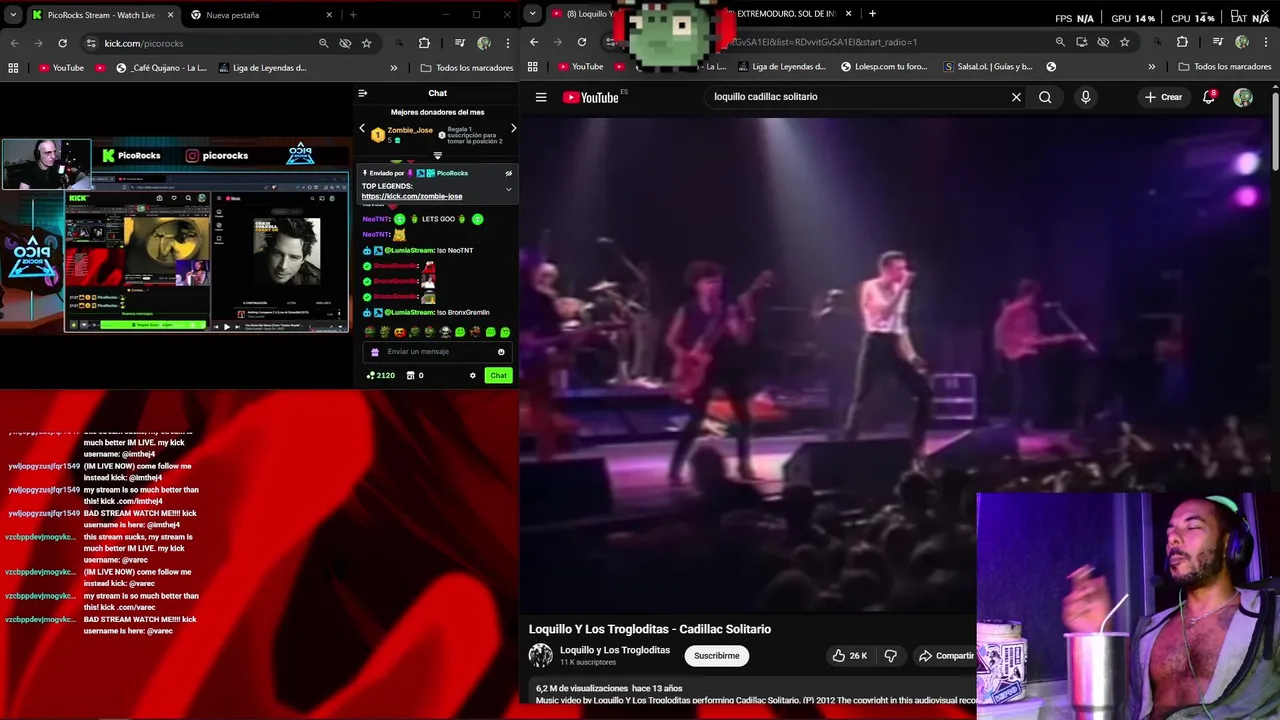Open tab search dropdown in Kick window
Screen dimensions: 1280x720
13,15
